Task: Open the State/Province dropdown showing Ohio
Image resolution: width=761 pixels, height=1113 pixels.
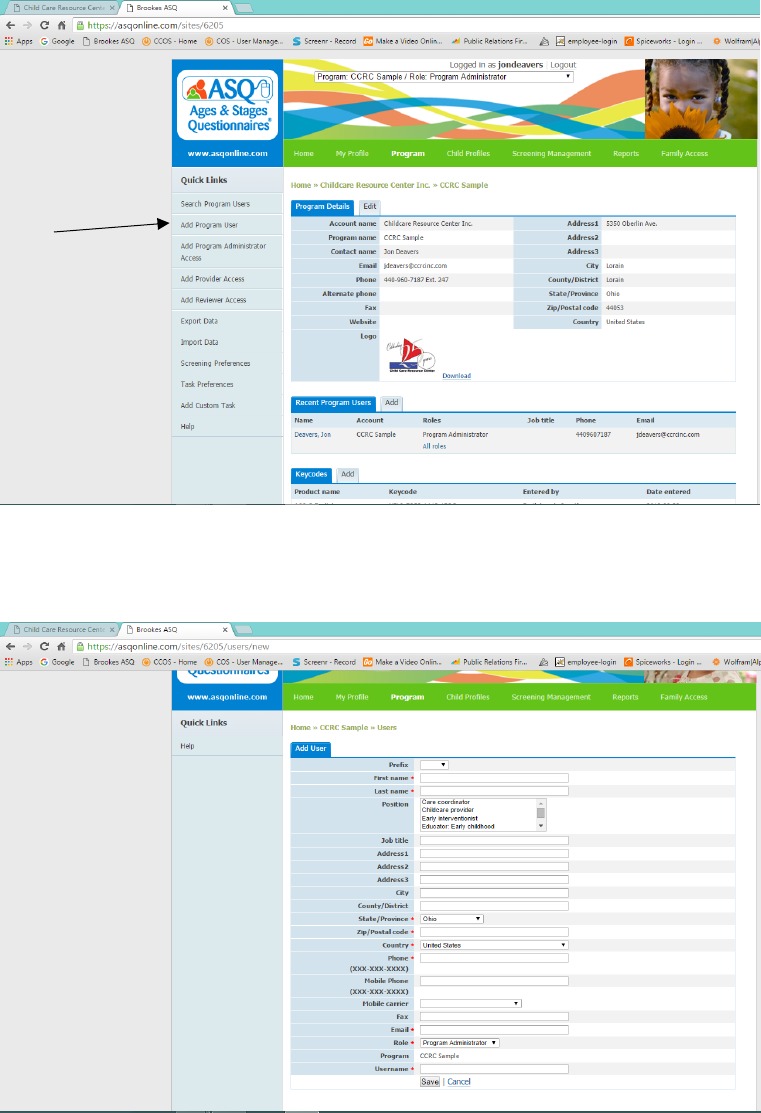Action: pos(451,918)
